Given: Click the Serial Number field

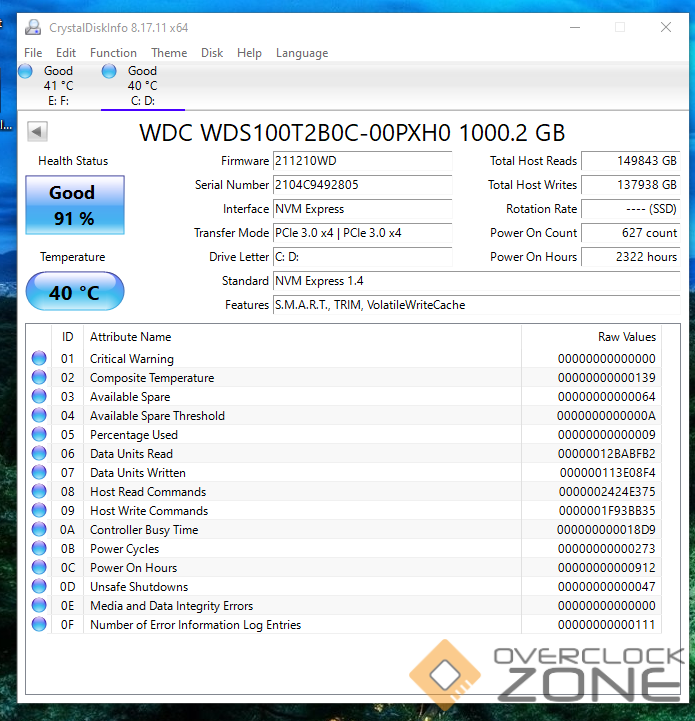Looking at the screenshot, I should [x=362, y=185].
